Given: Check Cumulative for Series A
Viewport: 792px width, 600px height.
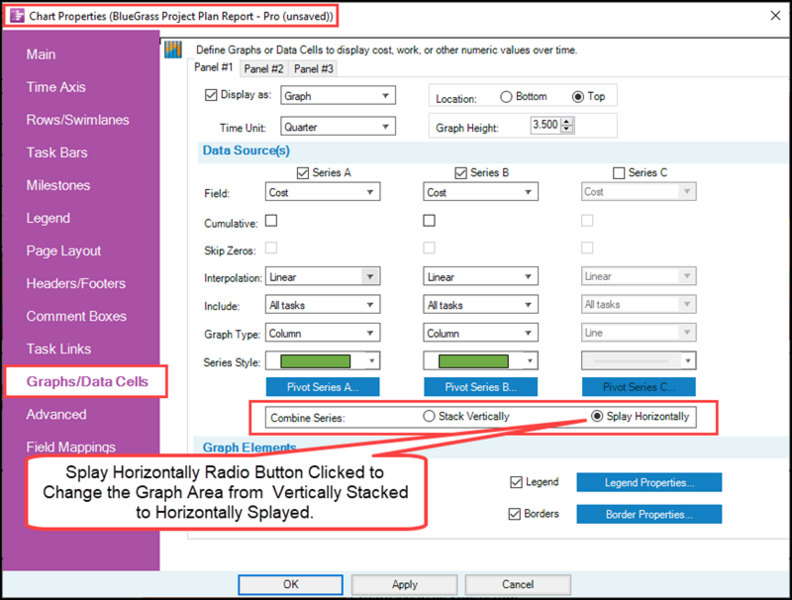Looking at the screenshot, I should pyautogui.click(x=271, y=221).
